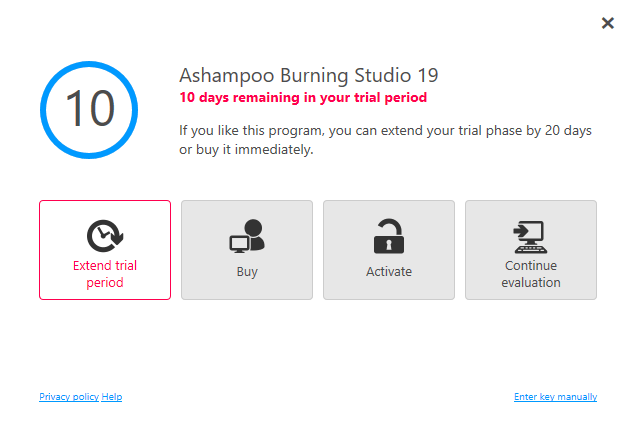
Task: Select the 'Extend trial period' text label
Action: point(105,274)
